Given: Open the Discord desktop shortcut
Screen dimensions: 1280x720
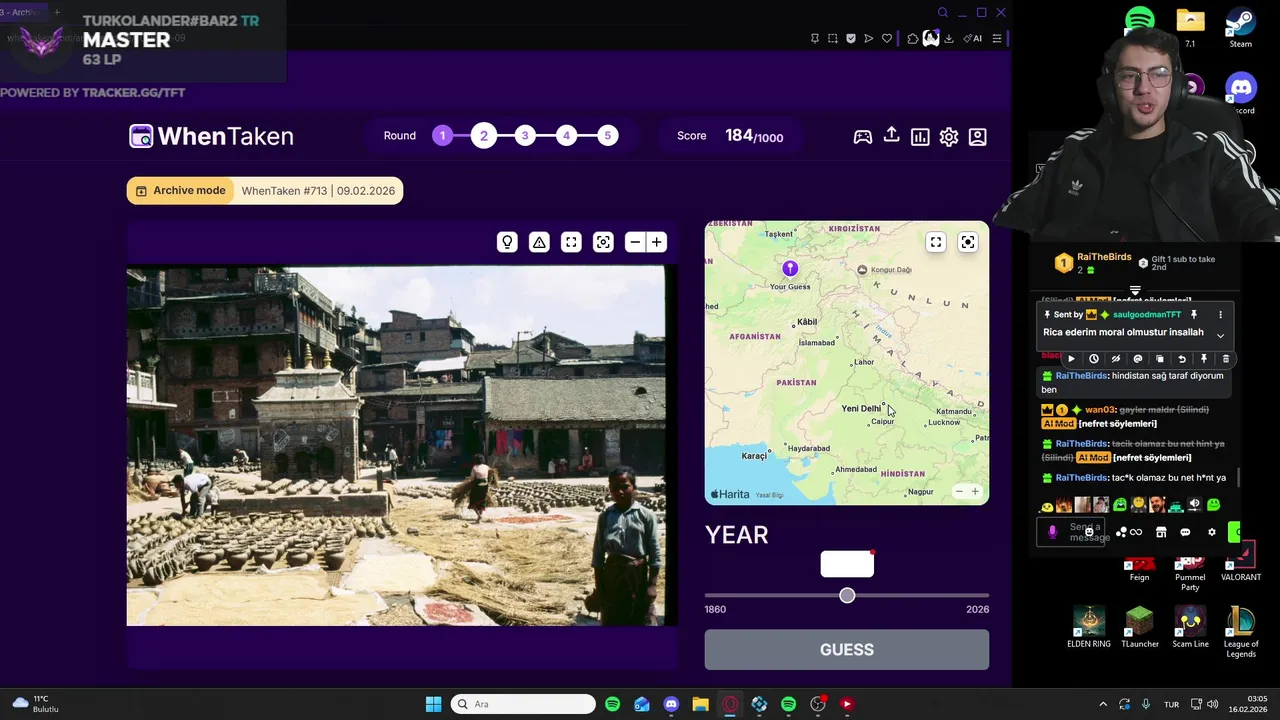Looking at the screenshot, I should 1241,93.
